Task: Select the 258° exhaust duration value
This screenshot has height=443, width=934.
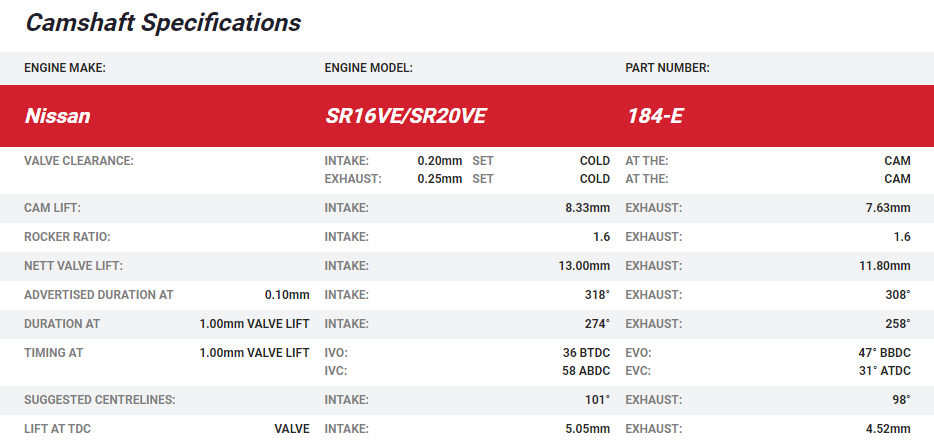Action: (x=898, y=324)
